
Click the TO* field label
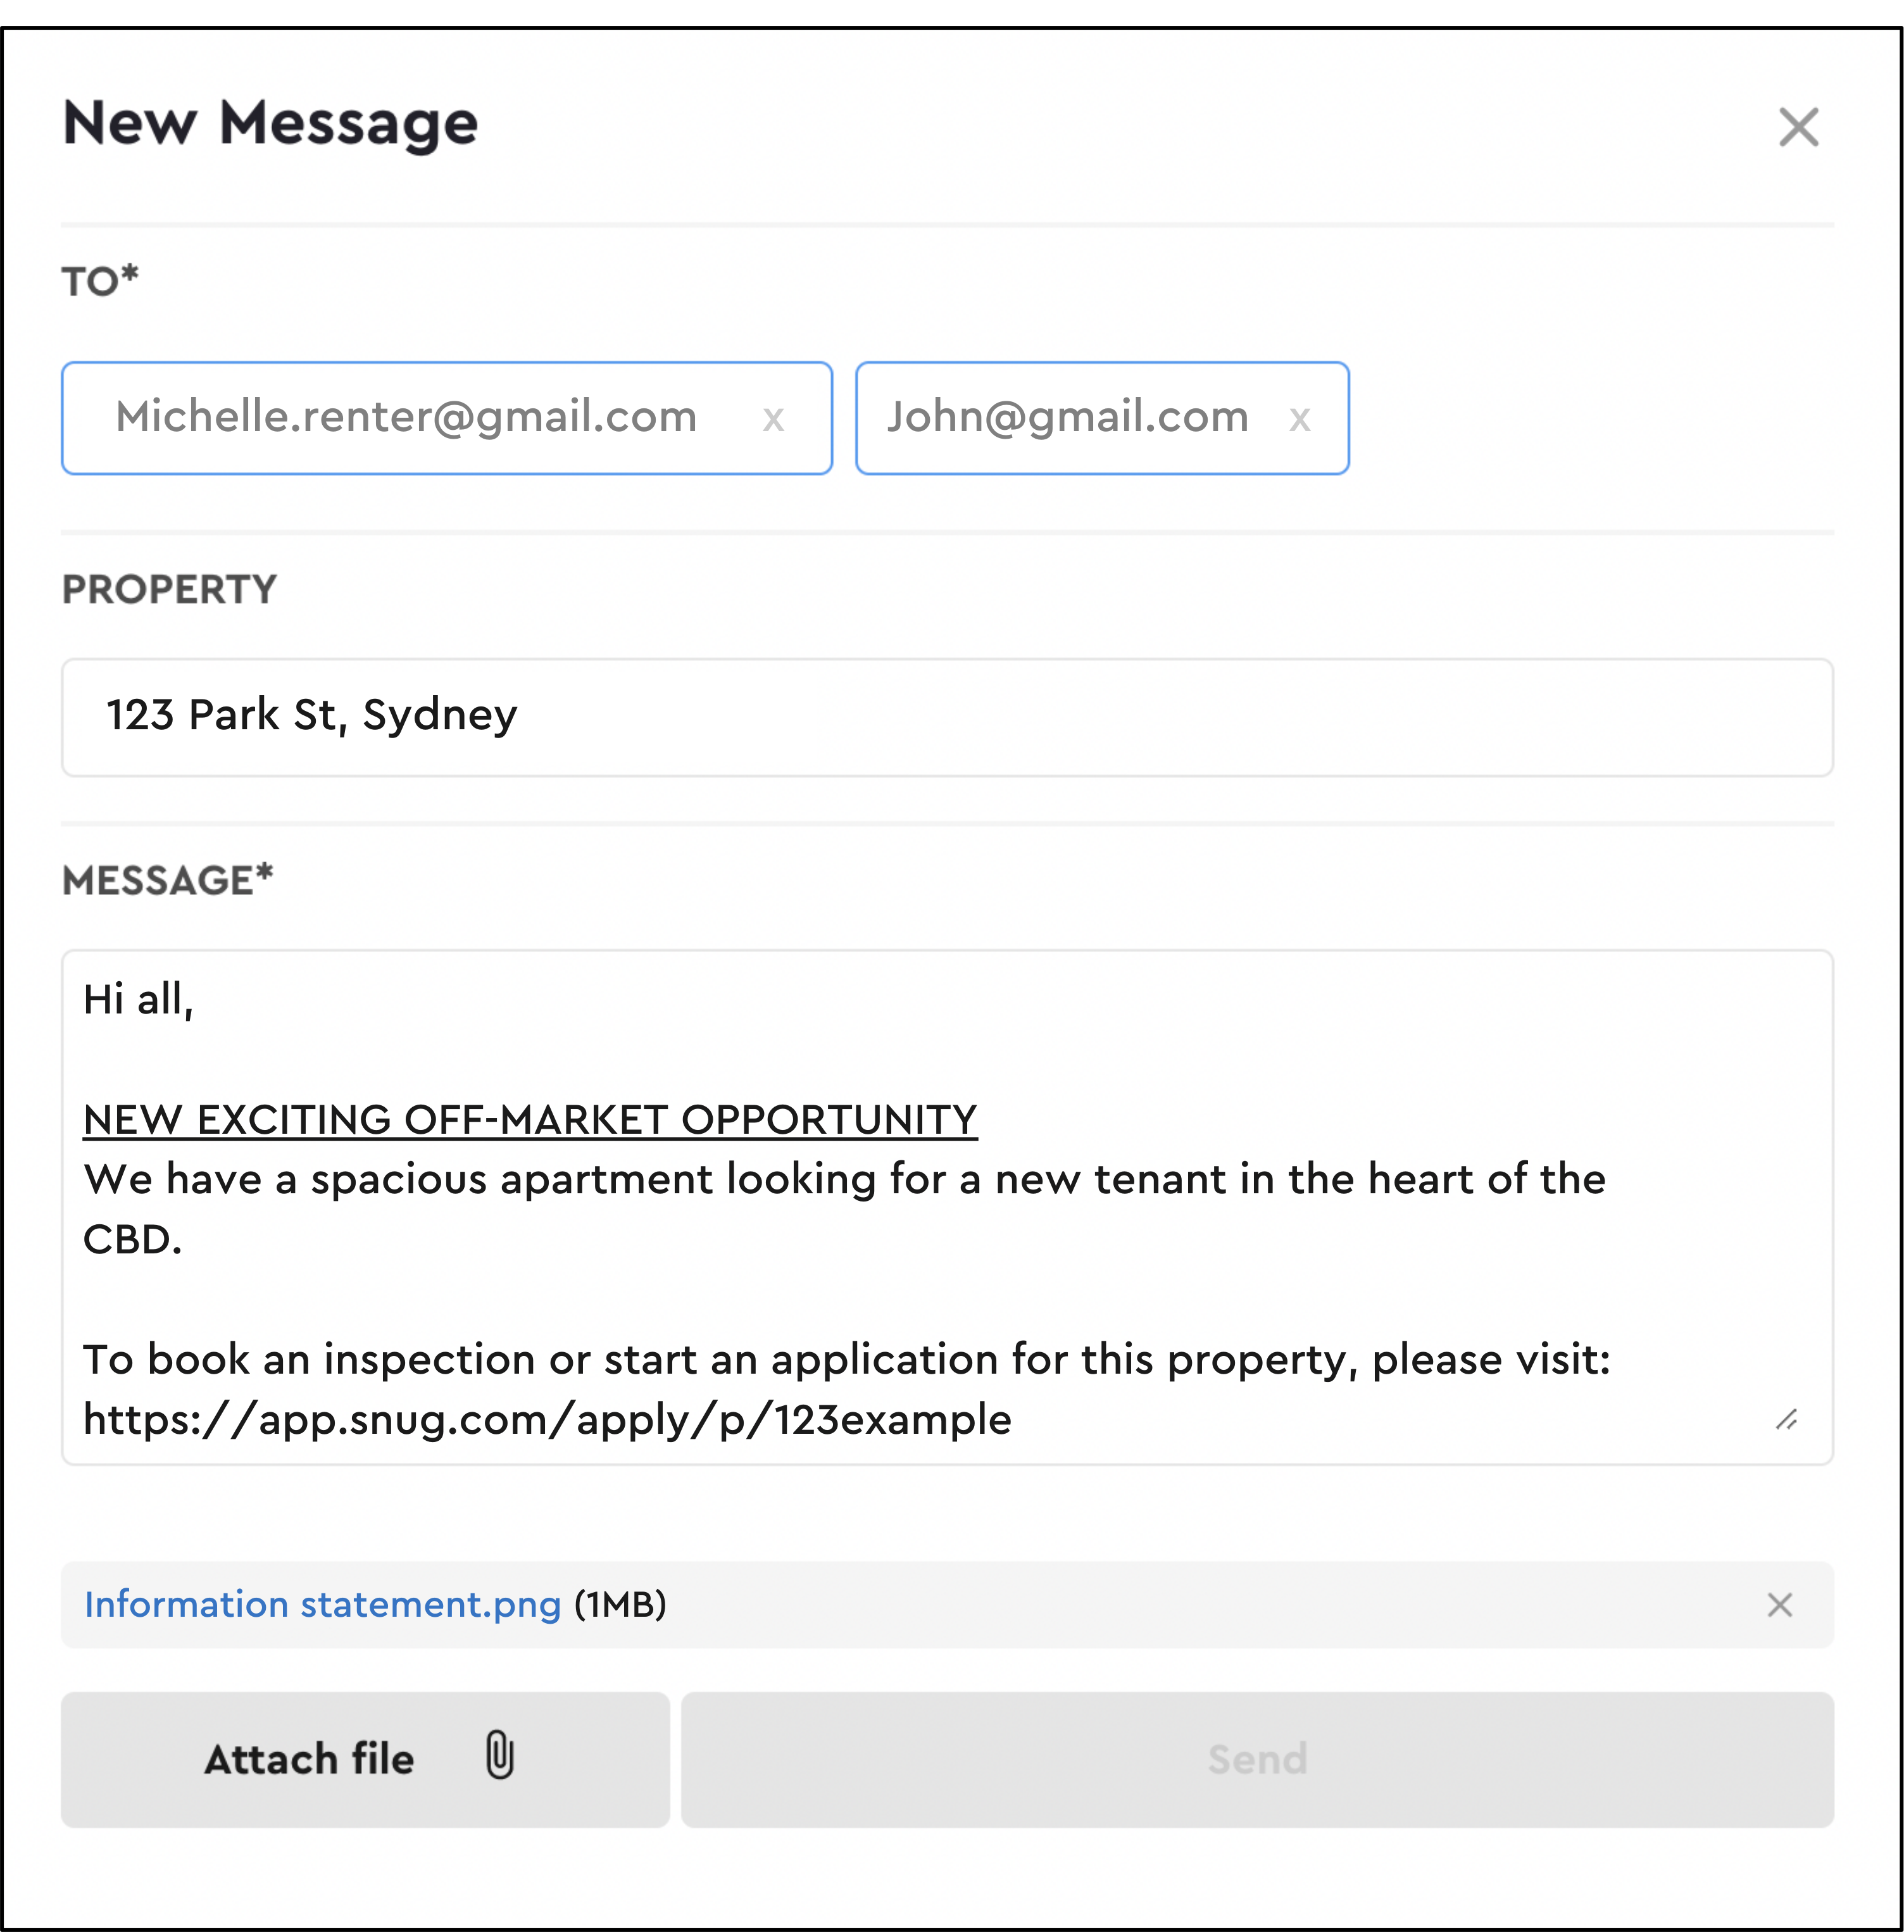100,281
